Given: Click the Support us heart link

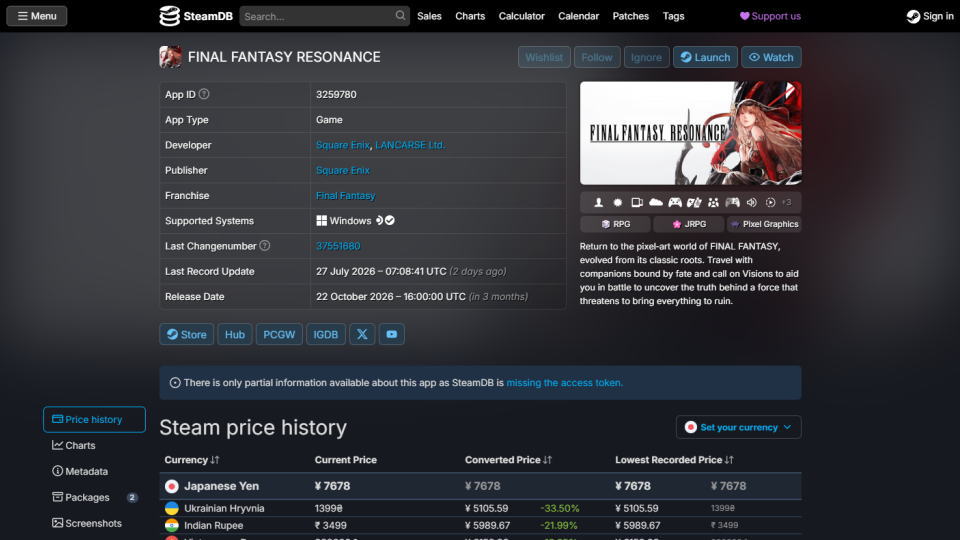Looking at the screenshot, I should coord(770,16).
